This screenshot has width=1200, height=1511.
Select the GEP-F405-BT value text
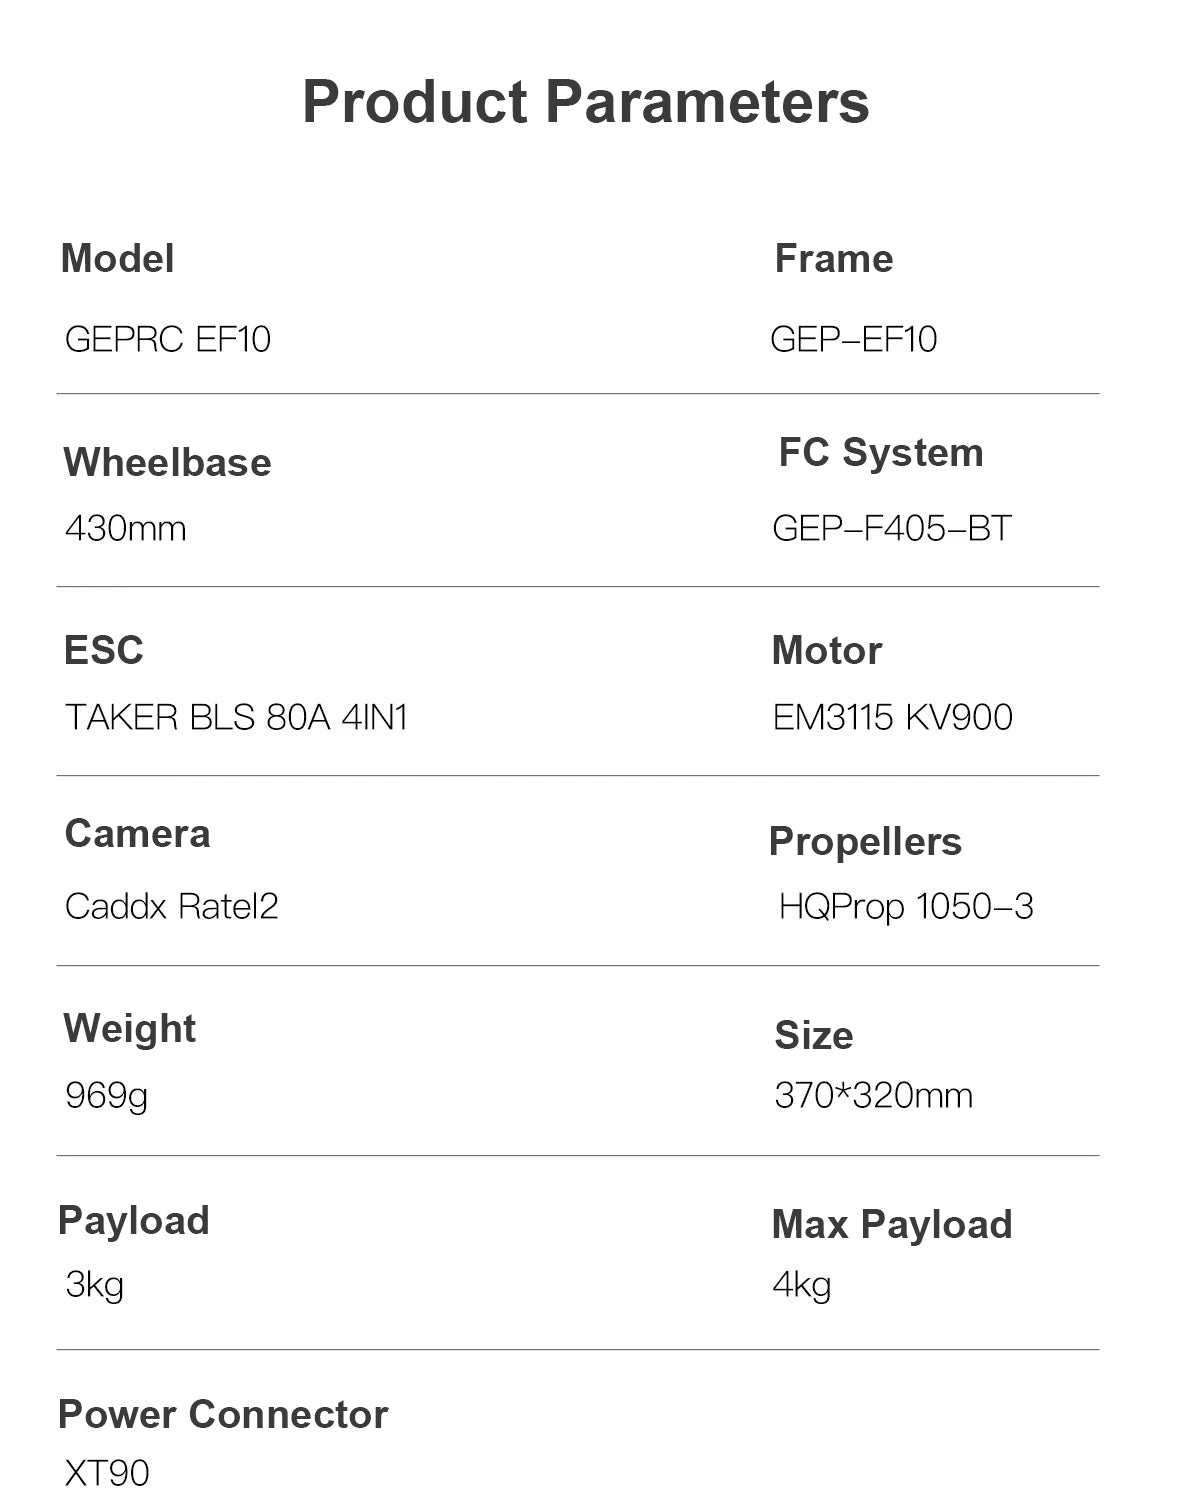(891, 528)
